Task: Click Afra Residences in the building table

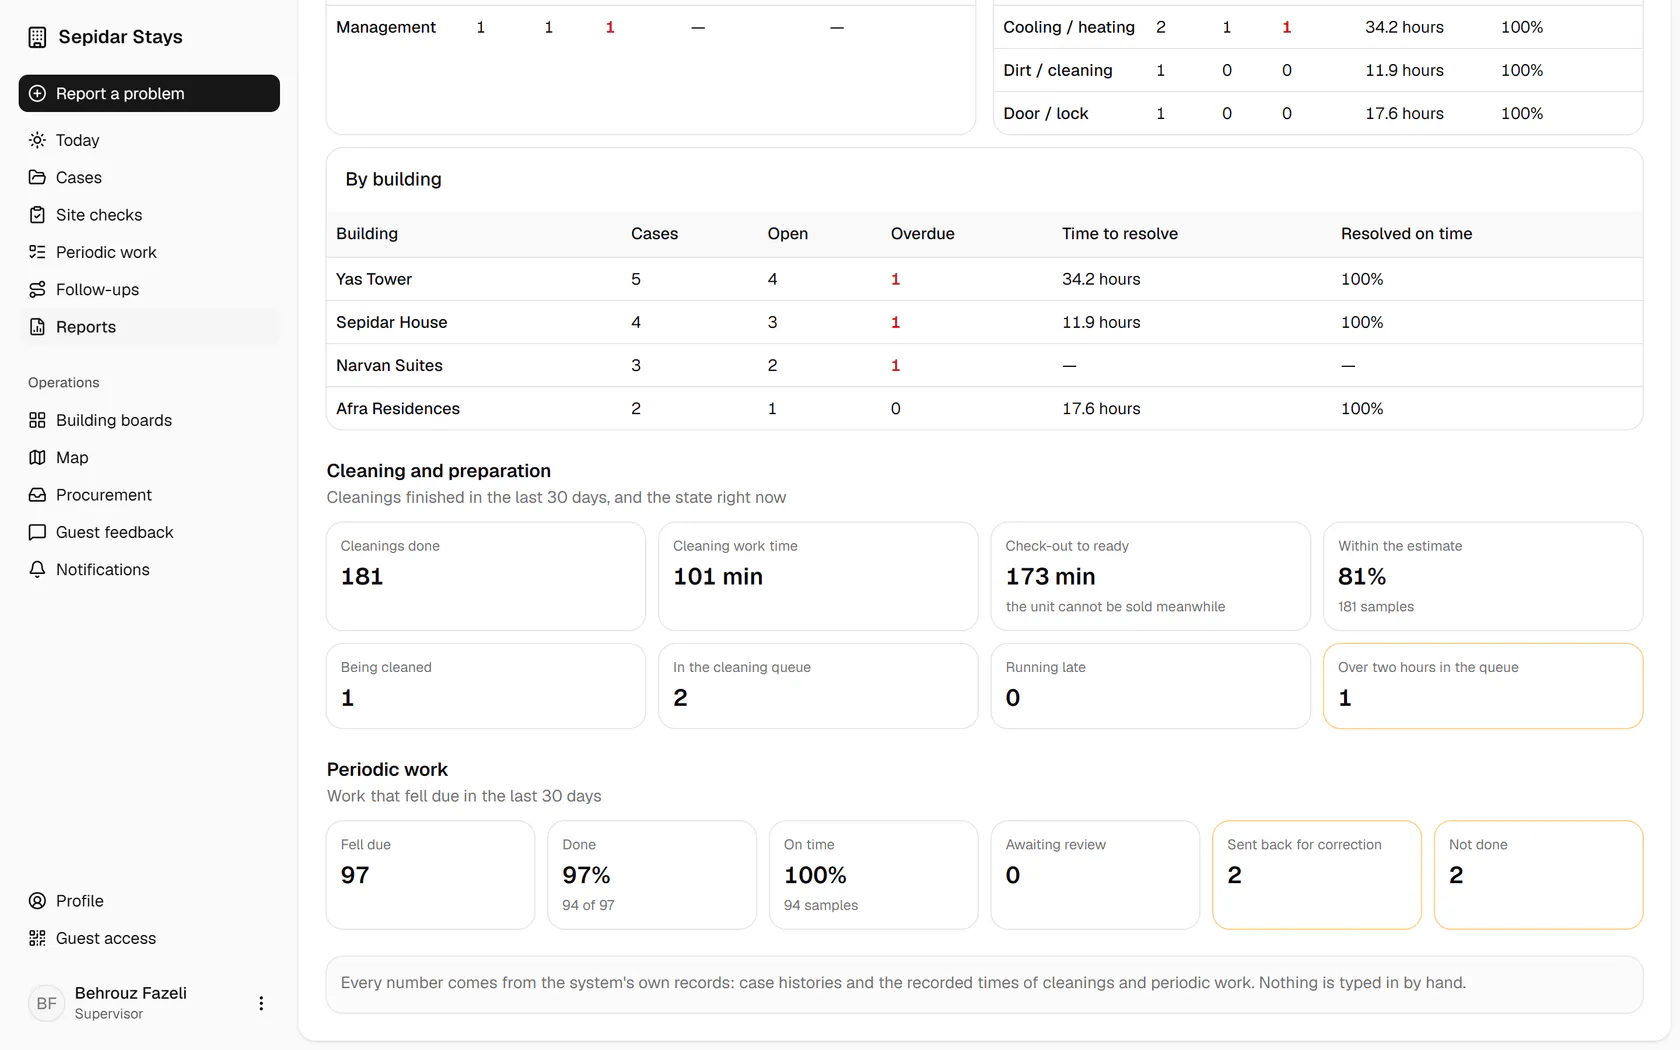Action: pos(398,408)
